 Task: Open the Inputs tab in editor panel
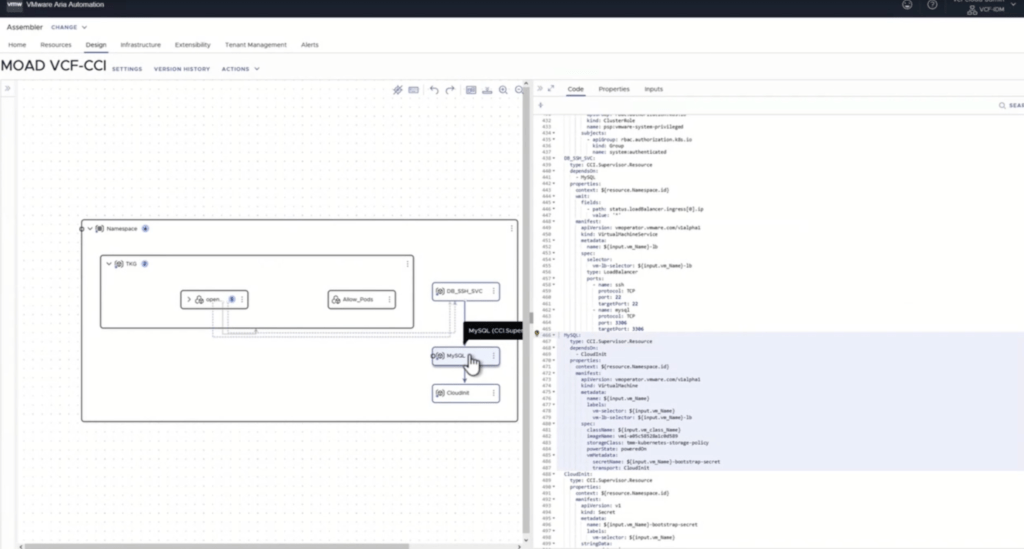pyautogui.click(x=653, y=89)
